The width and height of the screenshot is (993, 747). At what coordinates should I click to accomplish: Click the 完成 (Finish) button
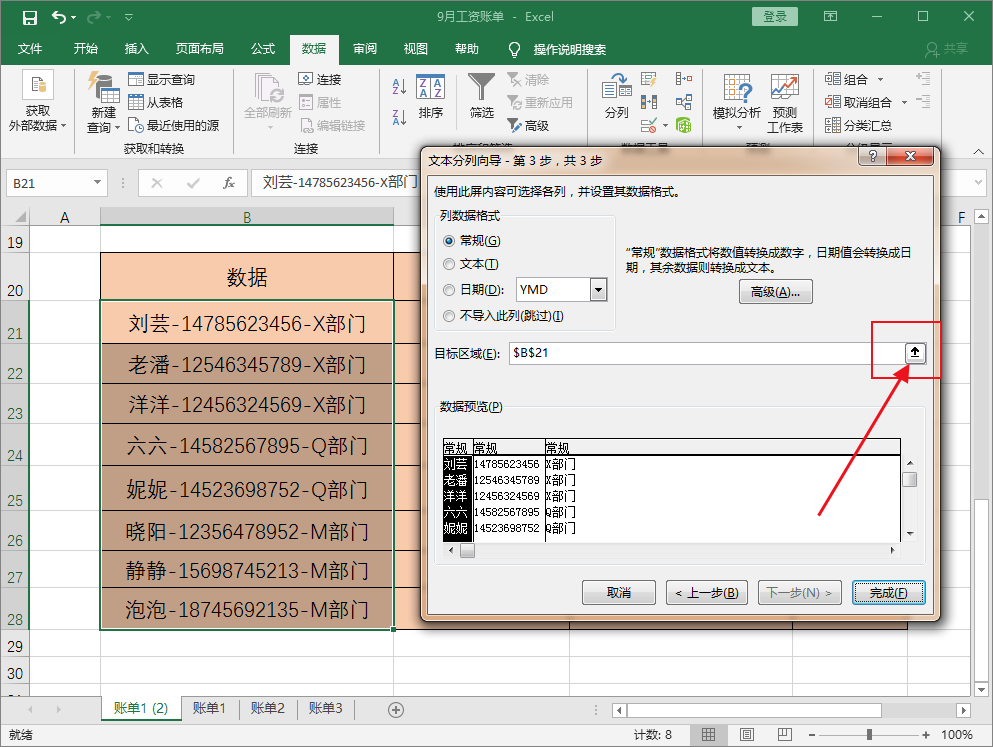point(888,592)
